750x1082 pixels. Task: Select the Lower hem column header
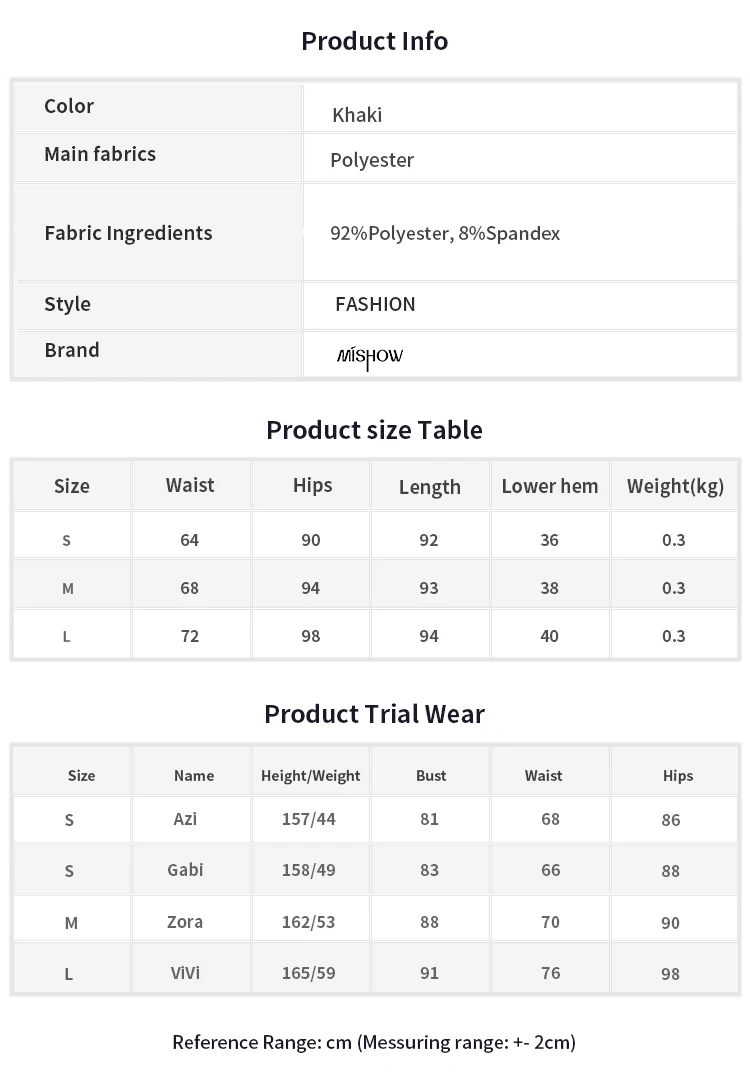point(550,486)
